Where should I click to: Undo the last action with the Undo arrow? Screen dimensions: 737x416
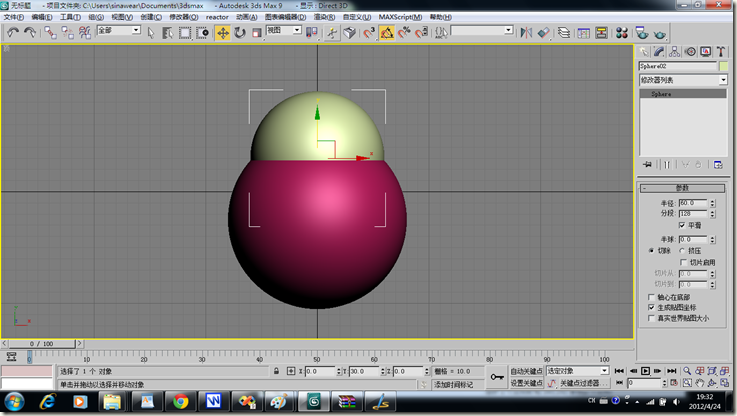click(13, 32)
